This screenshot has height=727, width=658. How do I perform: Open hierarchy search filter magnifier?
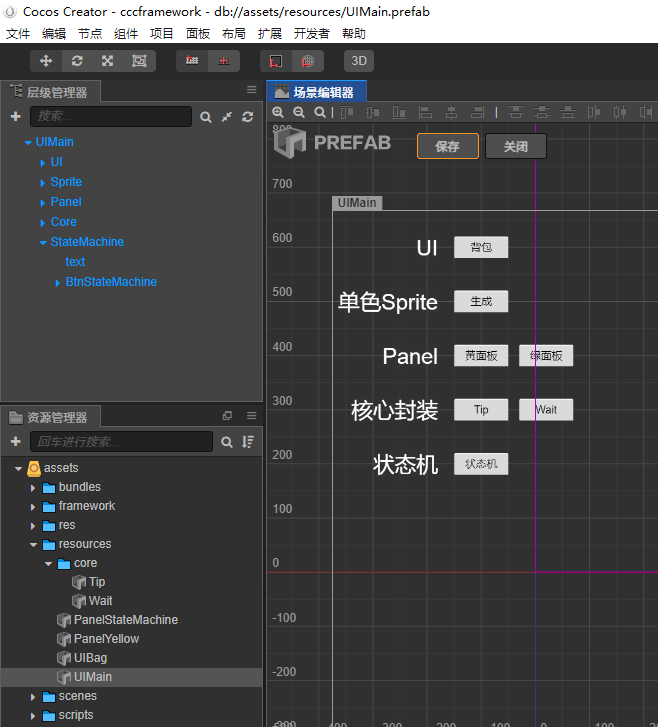[x=205, y=117]
